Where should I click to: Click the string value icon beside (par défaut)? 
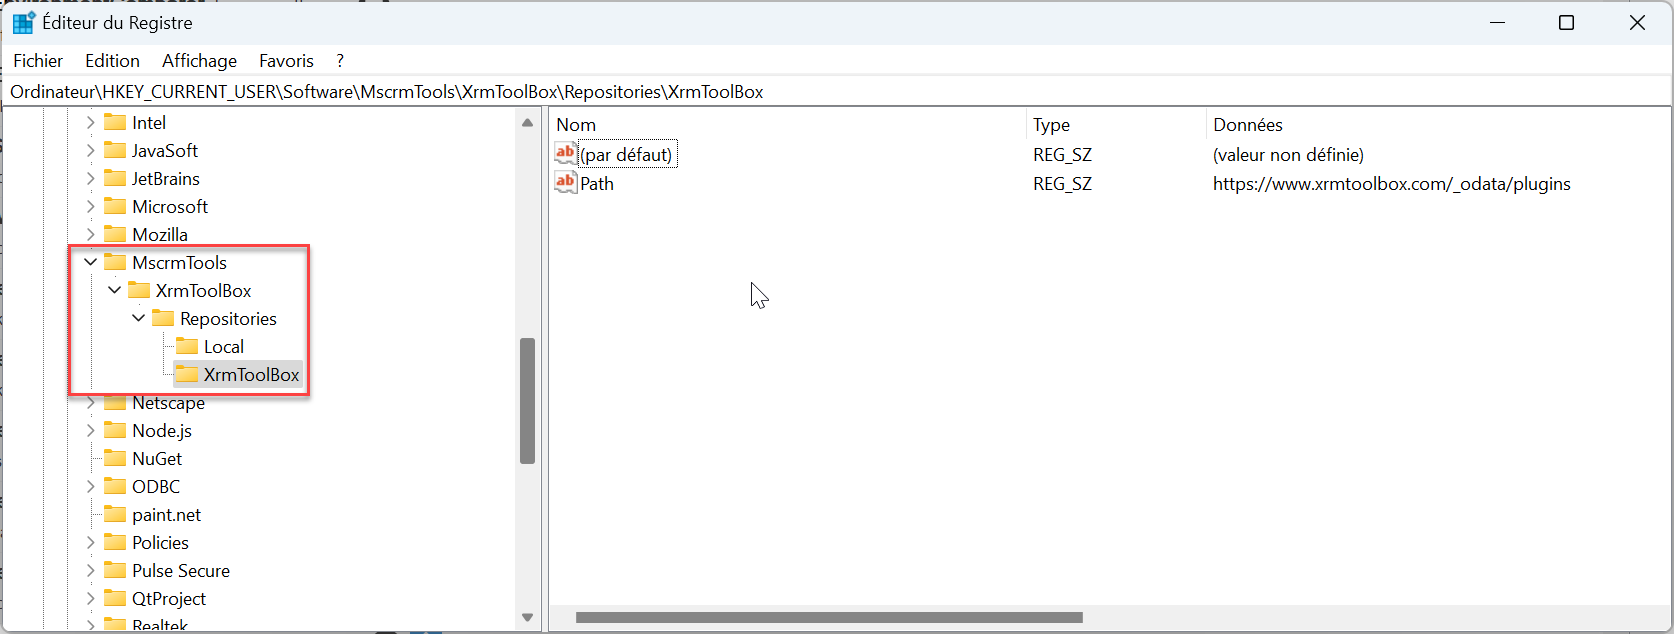point(566,153)
